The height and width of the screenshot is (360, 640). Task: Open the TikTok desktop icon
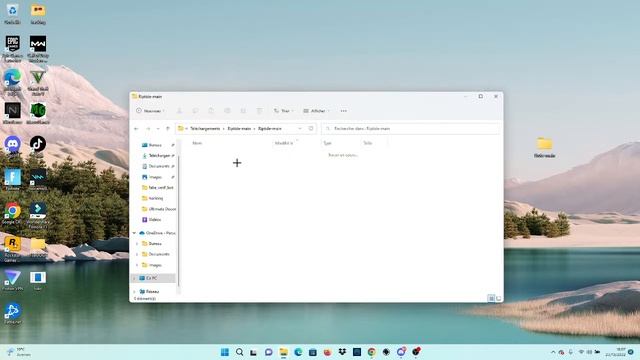pos(38,147)
